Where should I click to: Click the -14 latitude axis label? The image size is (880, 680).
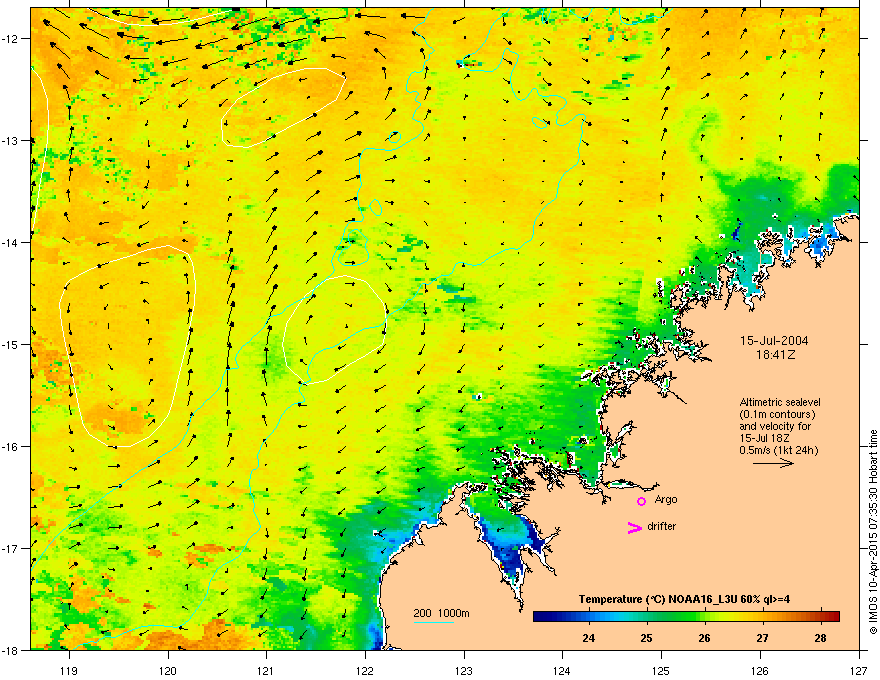pos(12,243)
